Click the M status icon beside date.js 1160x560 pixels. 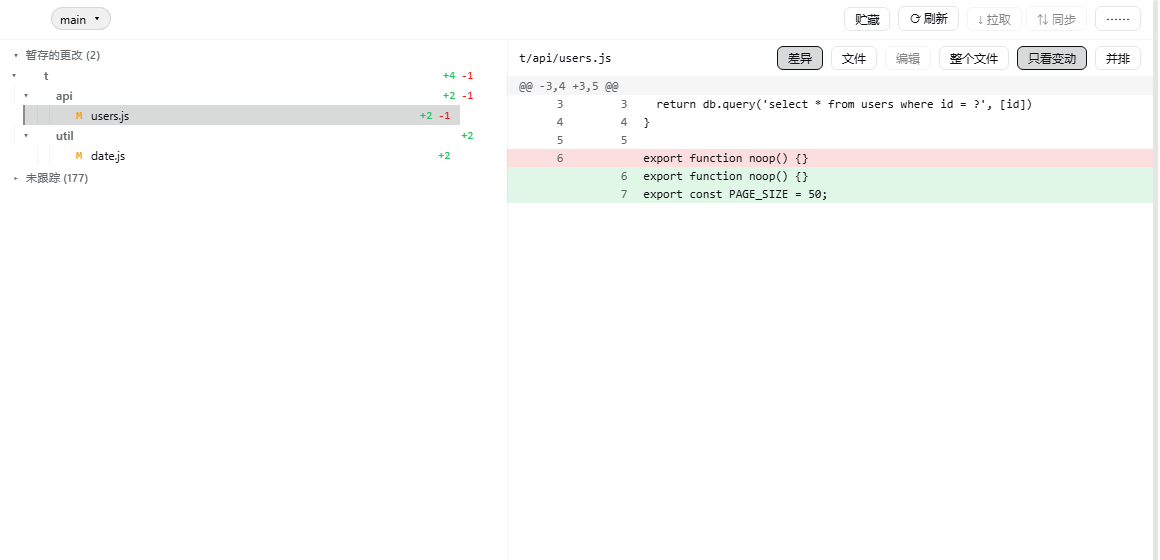[x=79, y=156]
